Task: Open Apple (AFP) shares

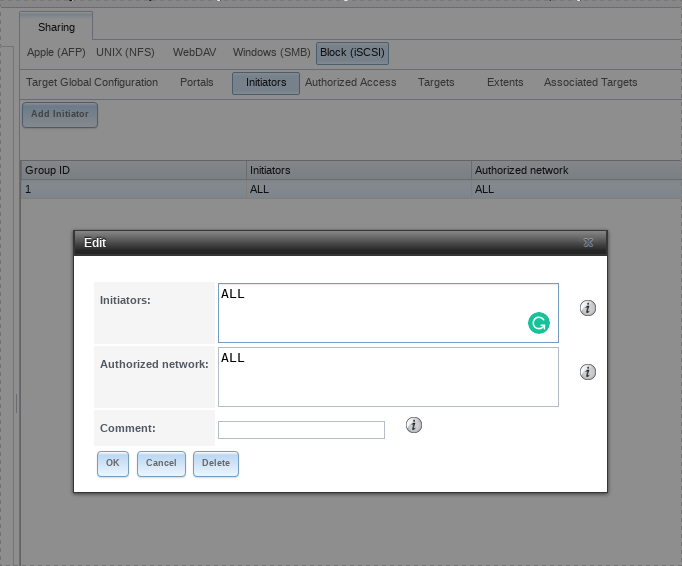Action: coord(56,52)
